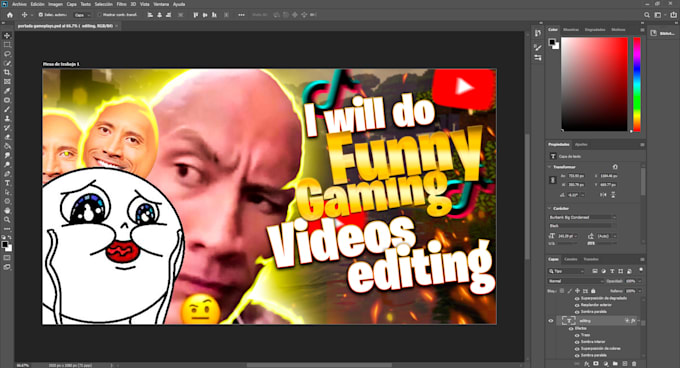Flip horizontally icon in Transform section
The image size is (680, 368).
coord(603,195)
